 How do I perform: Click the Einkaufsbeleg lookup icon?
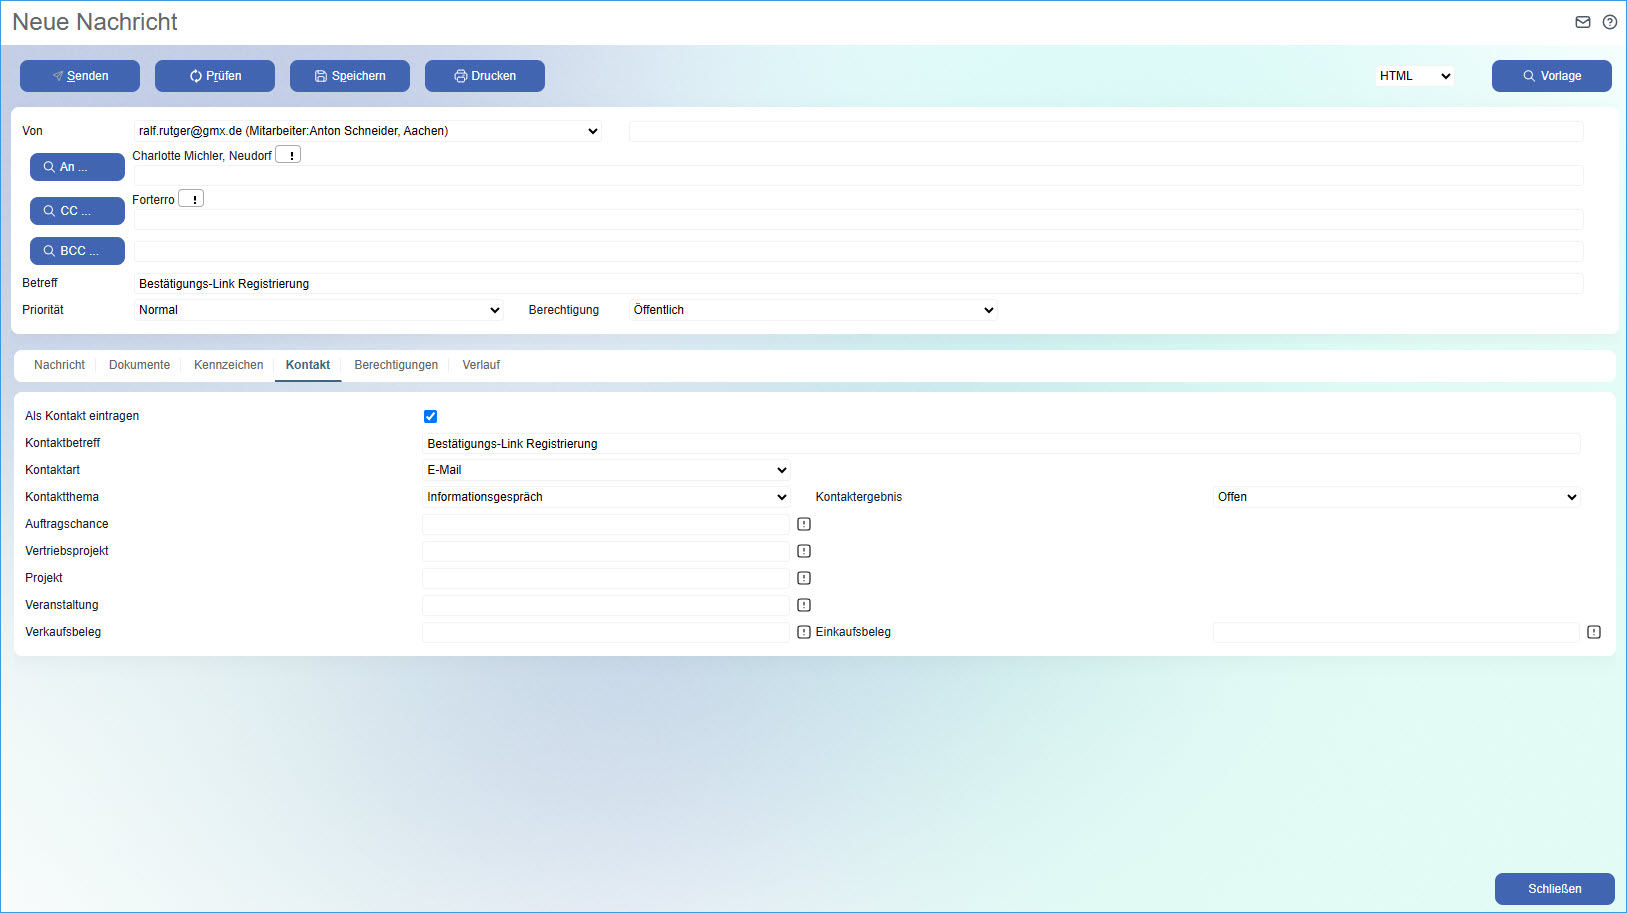[x=1594, y=632]
